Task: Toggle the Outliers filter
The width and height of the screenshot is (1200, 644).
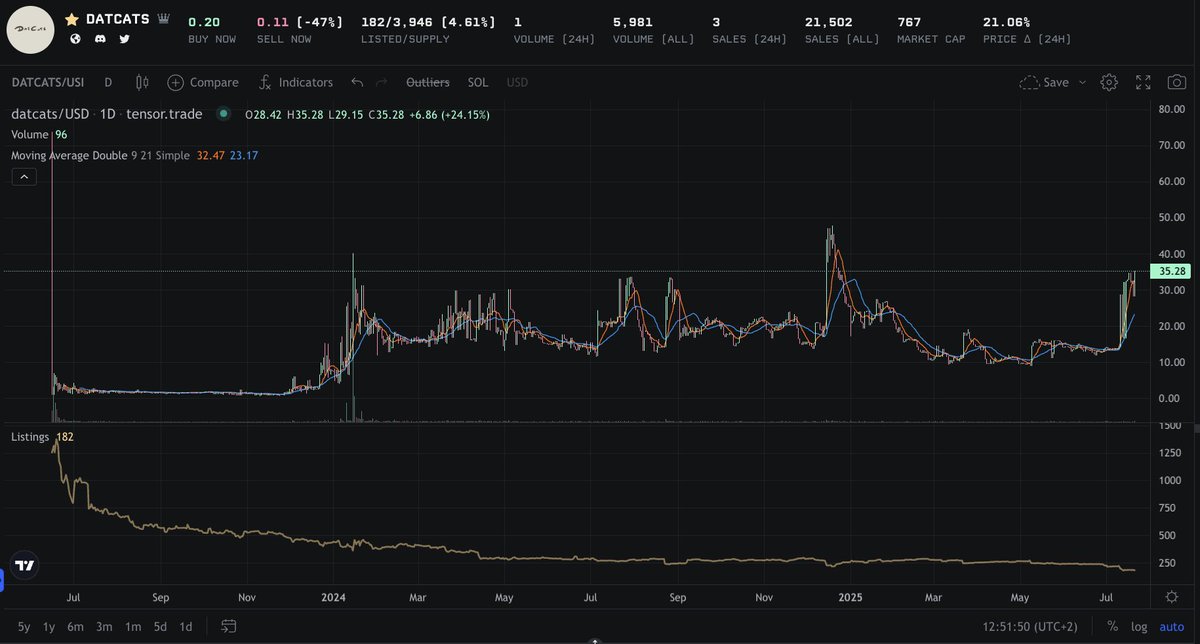Action: pos(428,82)
